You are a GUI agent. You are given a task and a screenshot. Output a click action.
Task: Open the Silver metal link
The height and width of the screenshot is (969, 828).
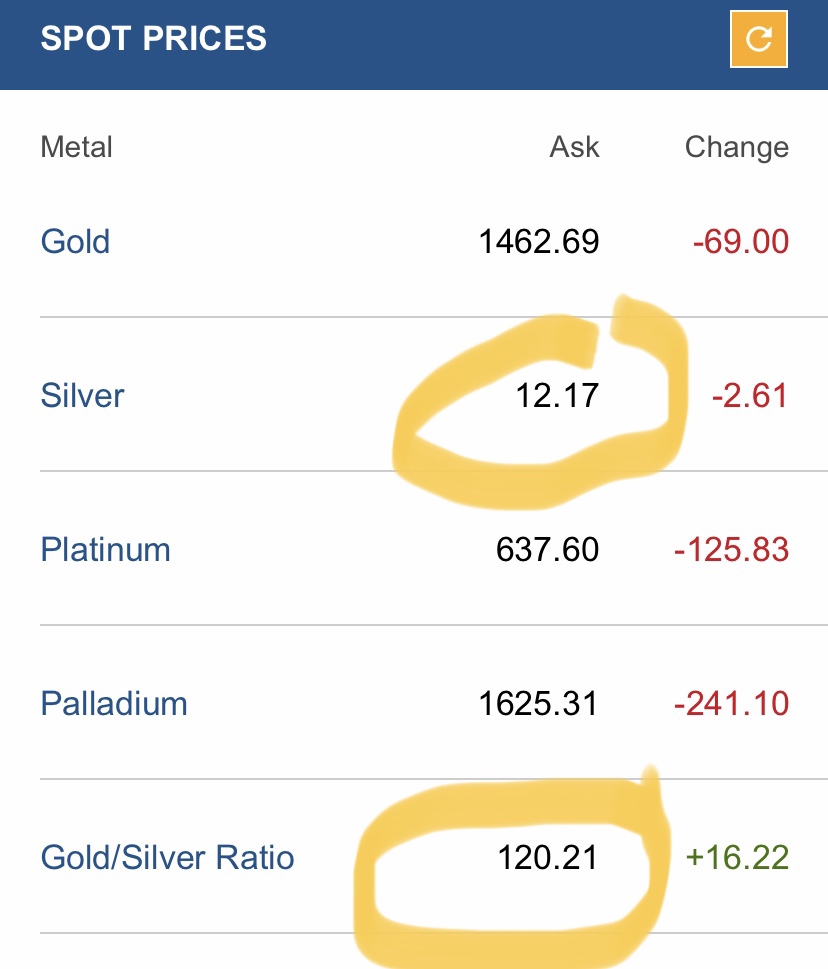pyautogui.click(x=82, y=396)
